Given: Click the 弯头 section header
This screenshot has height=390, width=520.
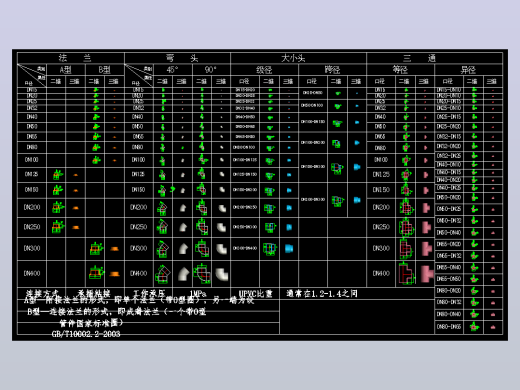Looking at the screenshot, I should point(182,58).
